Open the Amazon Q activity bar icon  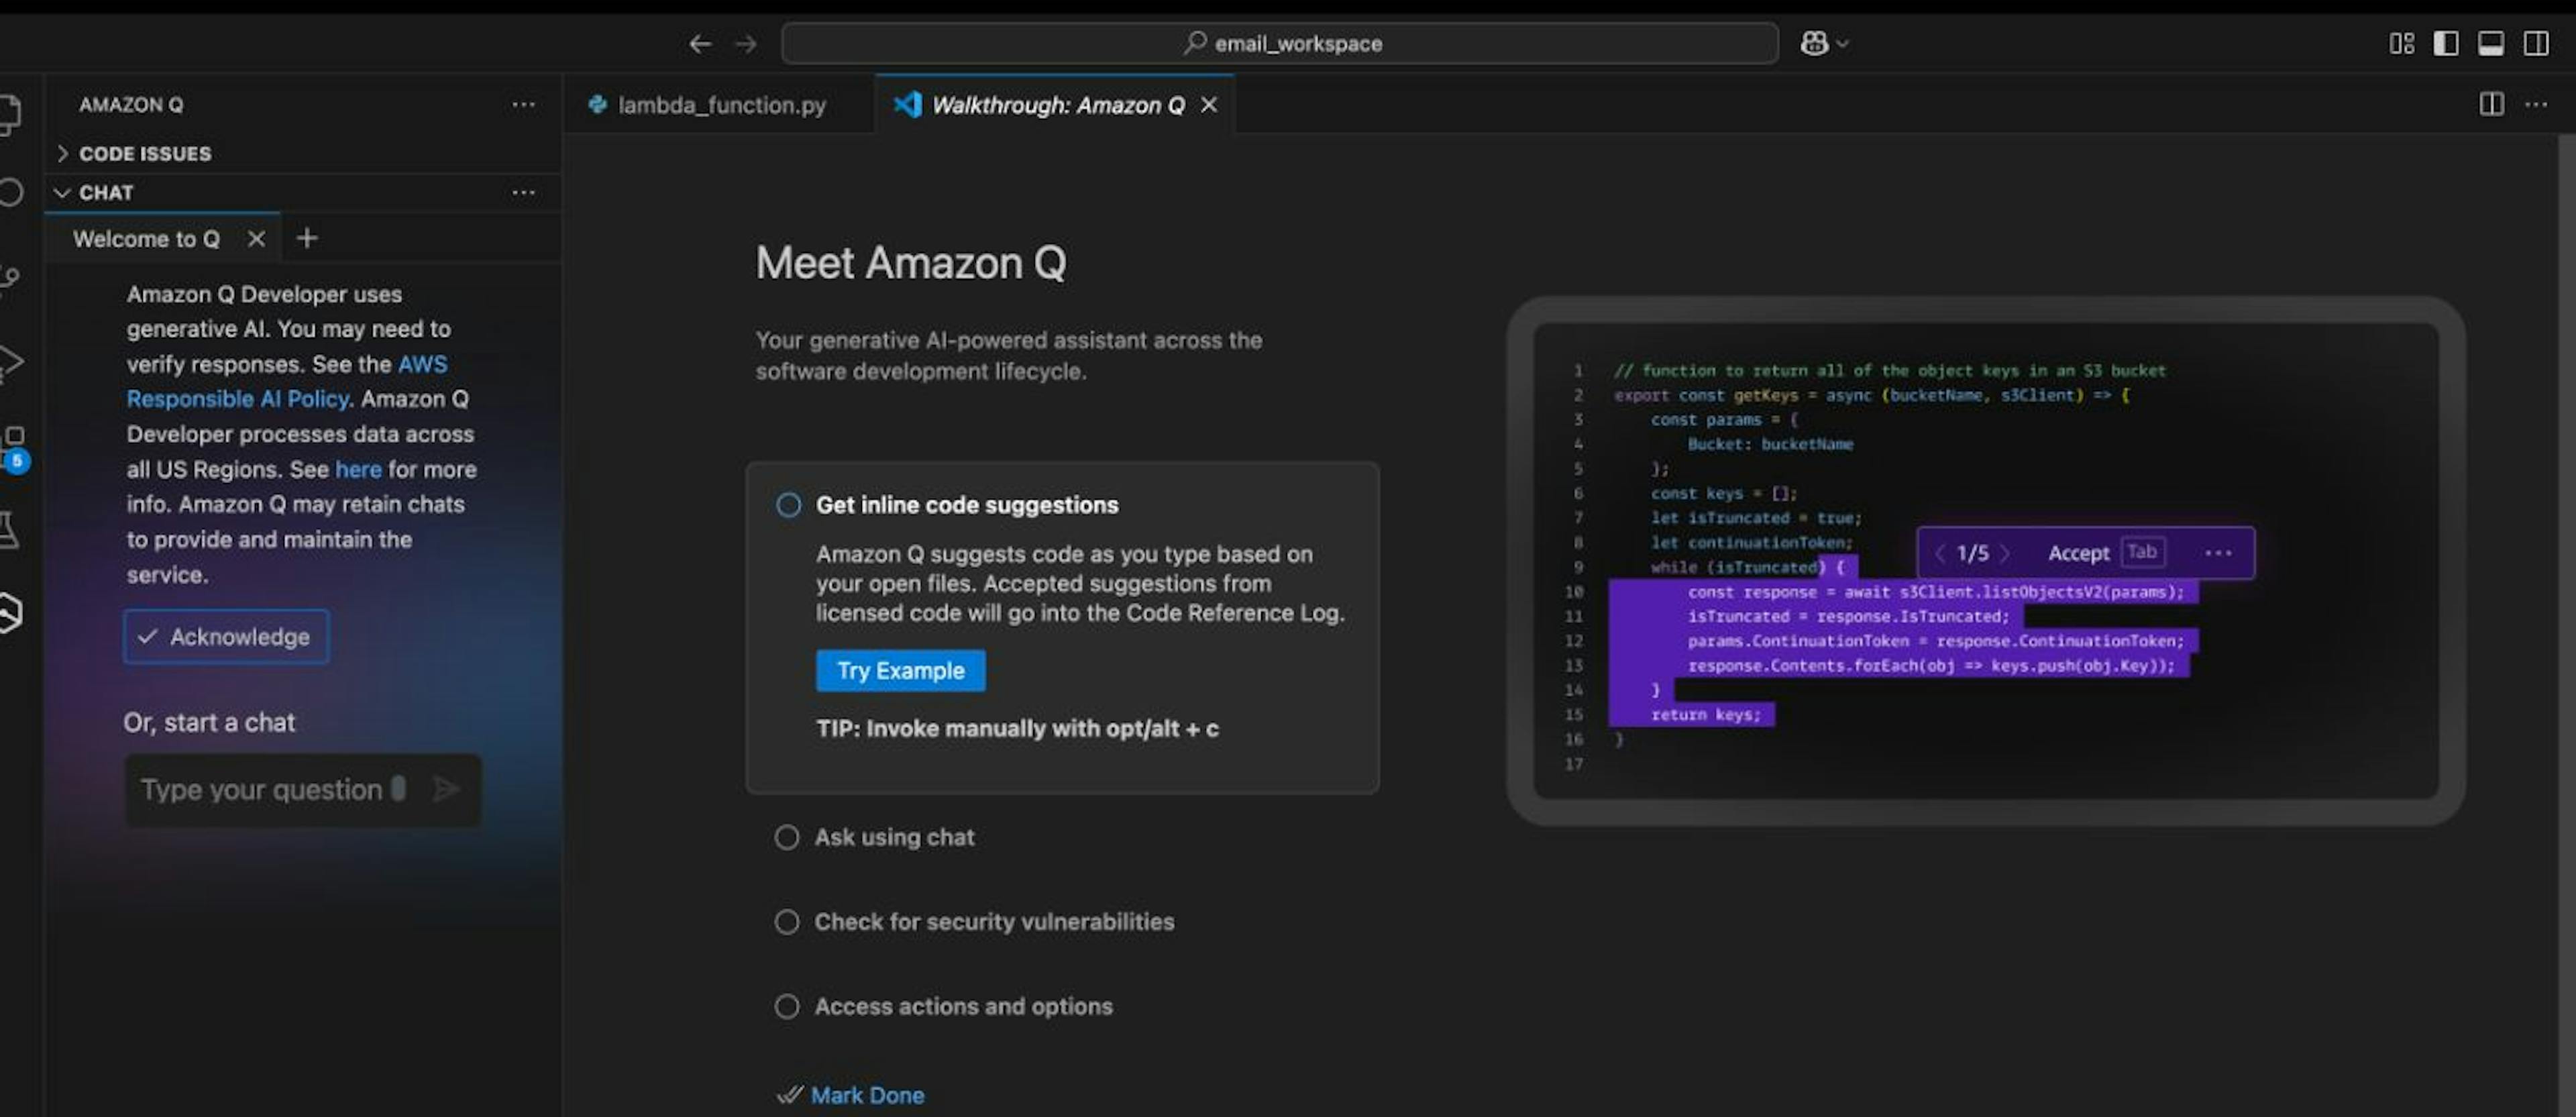10,612
